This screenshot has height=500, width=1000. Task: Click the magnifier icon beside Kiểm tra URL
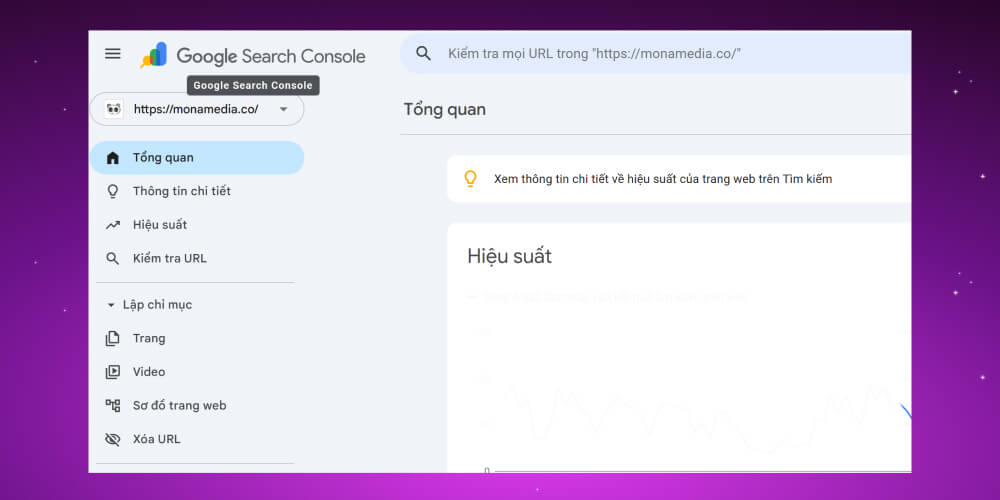[x=113, y=259]
